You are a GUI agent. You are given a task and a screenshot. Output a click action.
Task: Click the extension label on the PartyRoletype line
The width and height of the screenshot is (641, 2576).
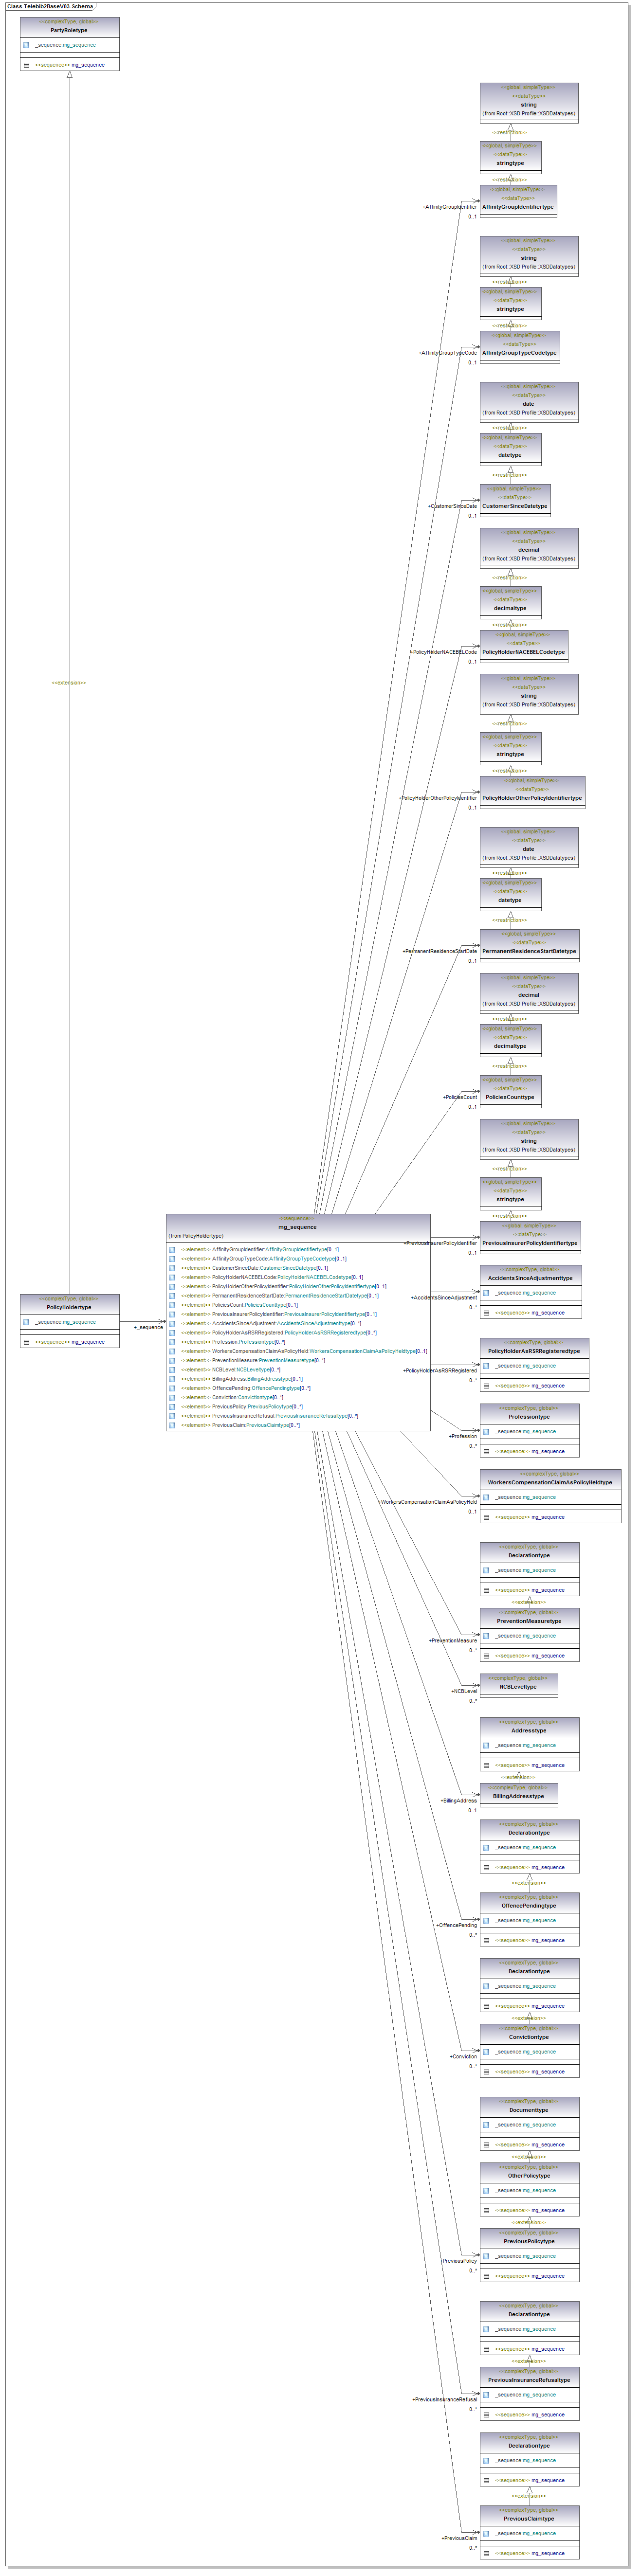pyautogui.click(x=69, y=683)
